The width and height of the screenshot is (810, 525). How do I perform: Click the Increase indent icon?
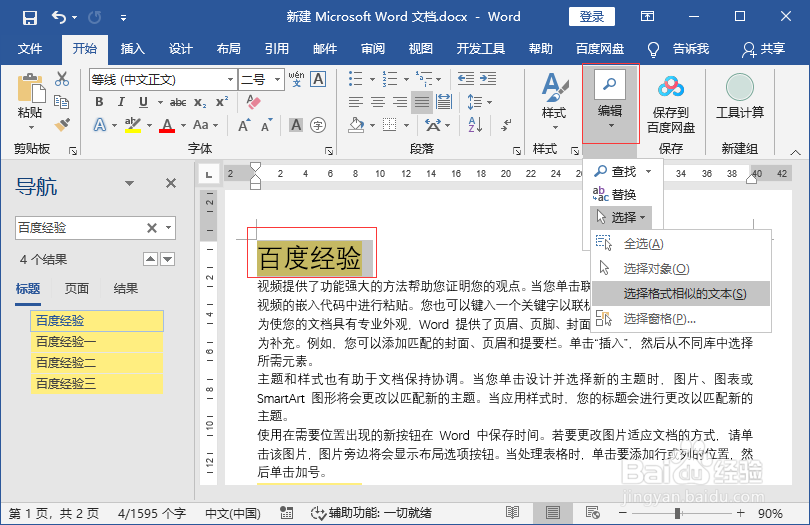tap(488, 79)
